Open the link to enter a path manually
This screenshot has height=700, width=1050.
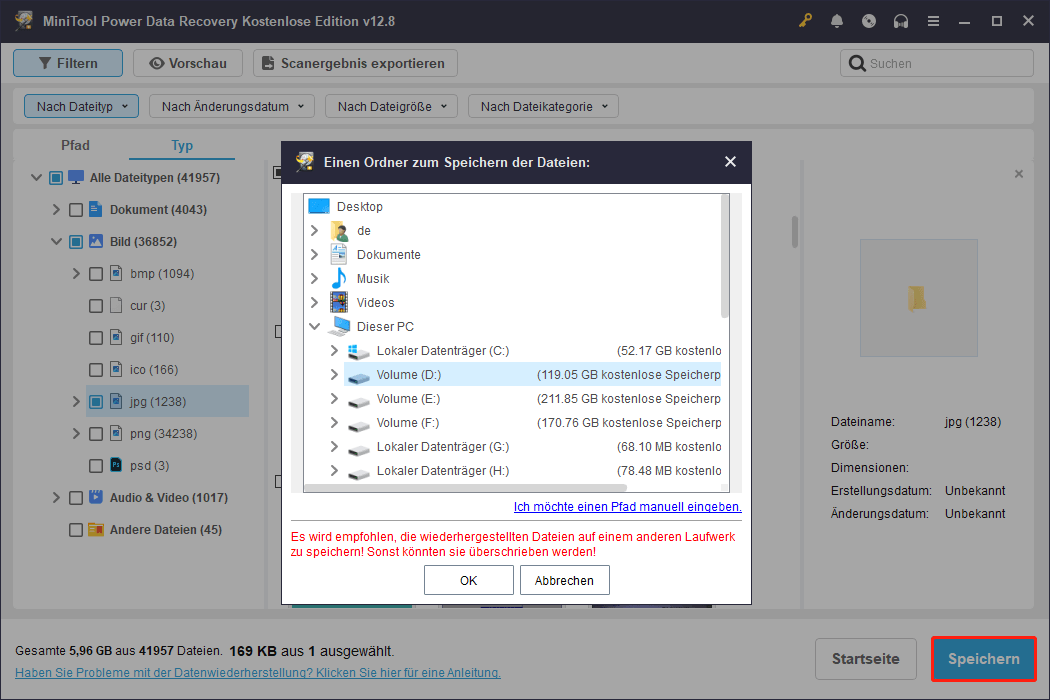[627, 506]
